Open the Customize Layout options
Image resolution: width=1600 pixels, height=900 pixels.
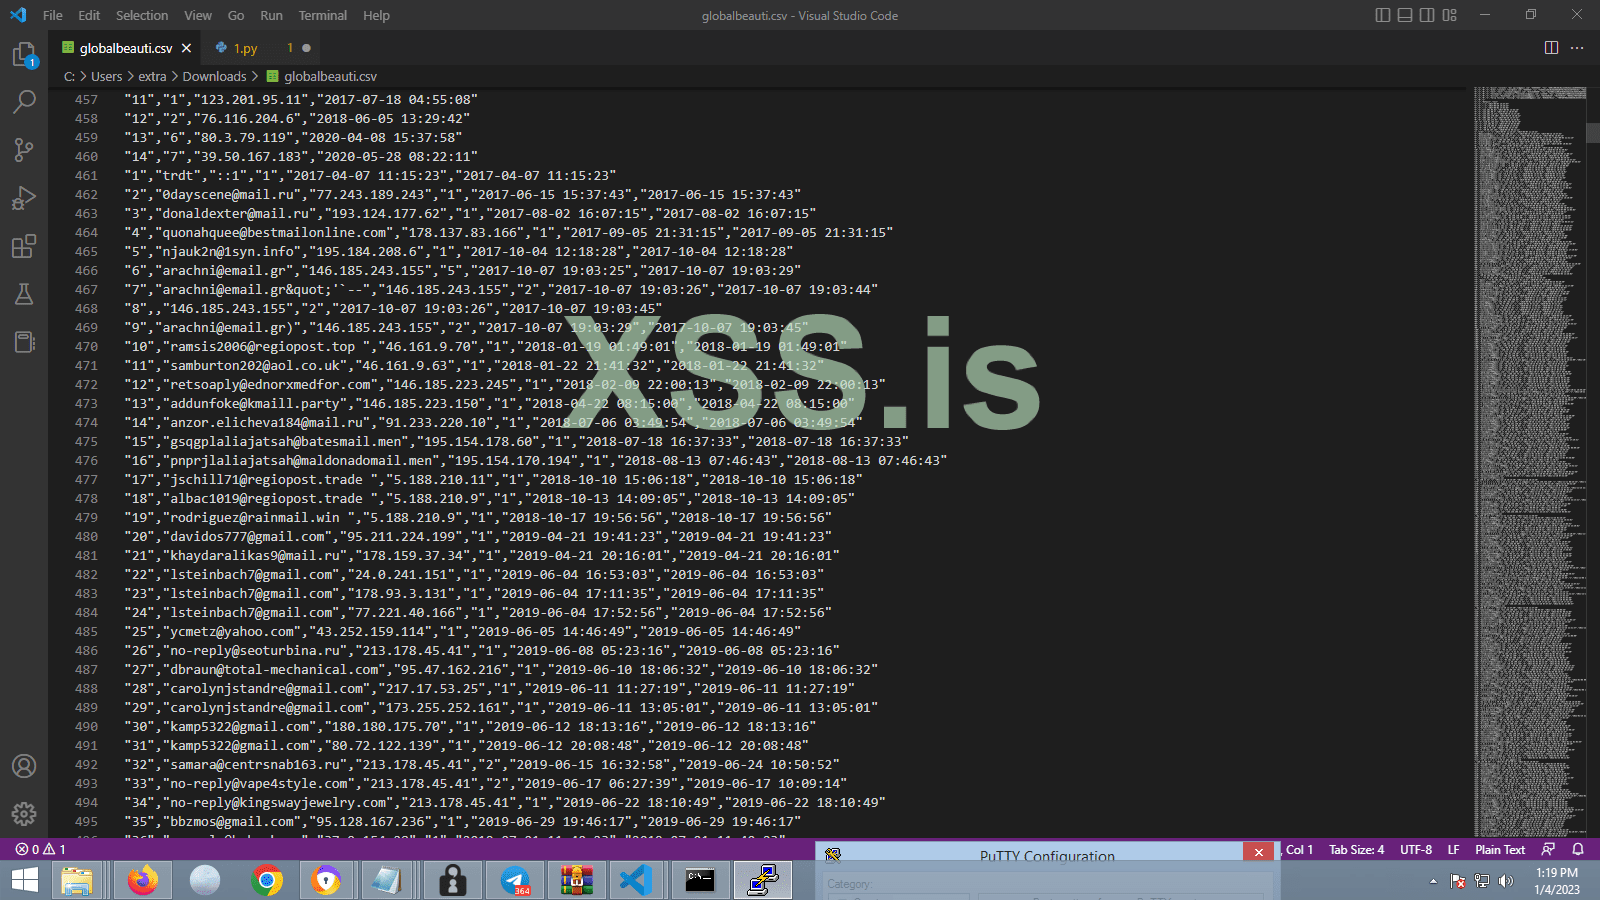[1450, 15]
